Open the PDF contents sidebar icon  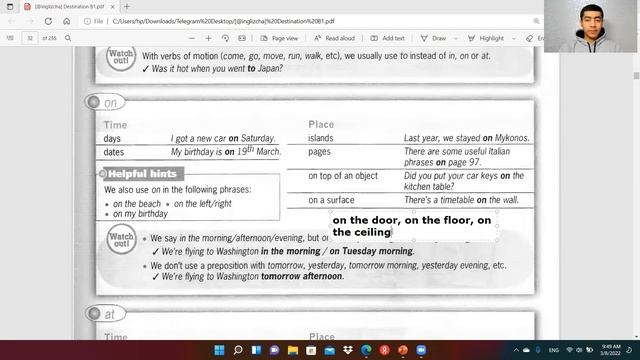(x=10, y=38)
